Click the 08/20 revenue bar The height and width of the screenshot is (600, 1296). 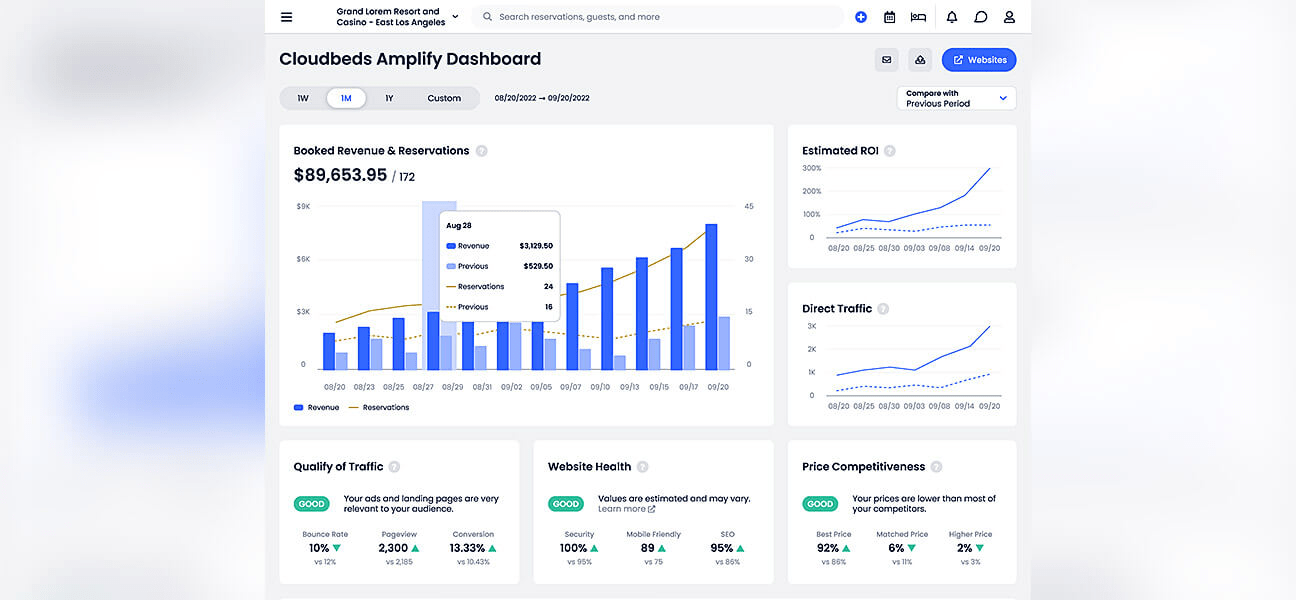point(329,352)
